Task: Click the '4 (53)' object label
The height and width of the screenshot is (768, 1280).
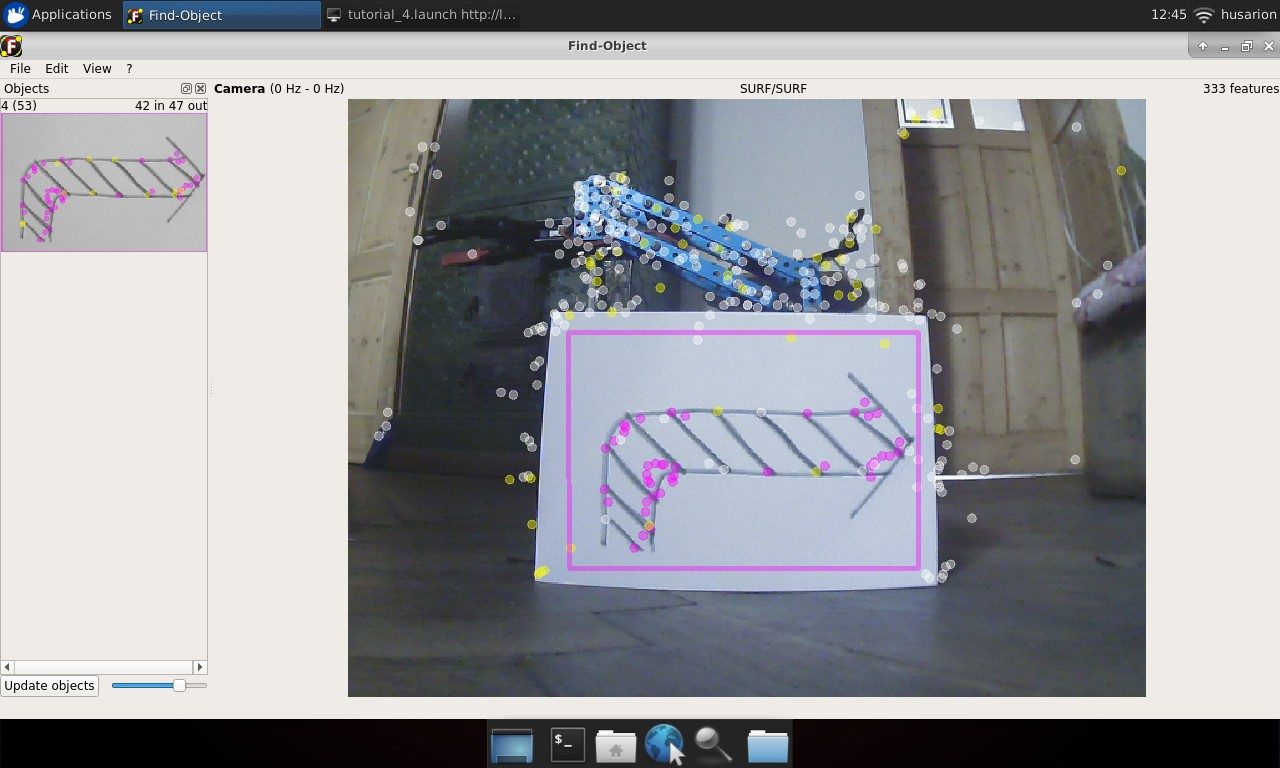Action: [19, 105]
